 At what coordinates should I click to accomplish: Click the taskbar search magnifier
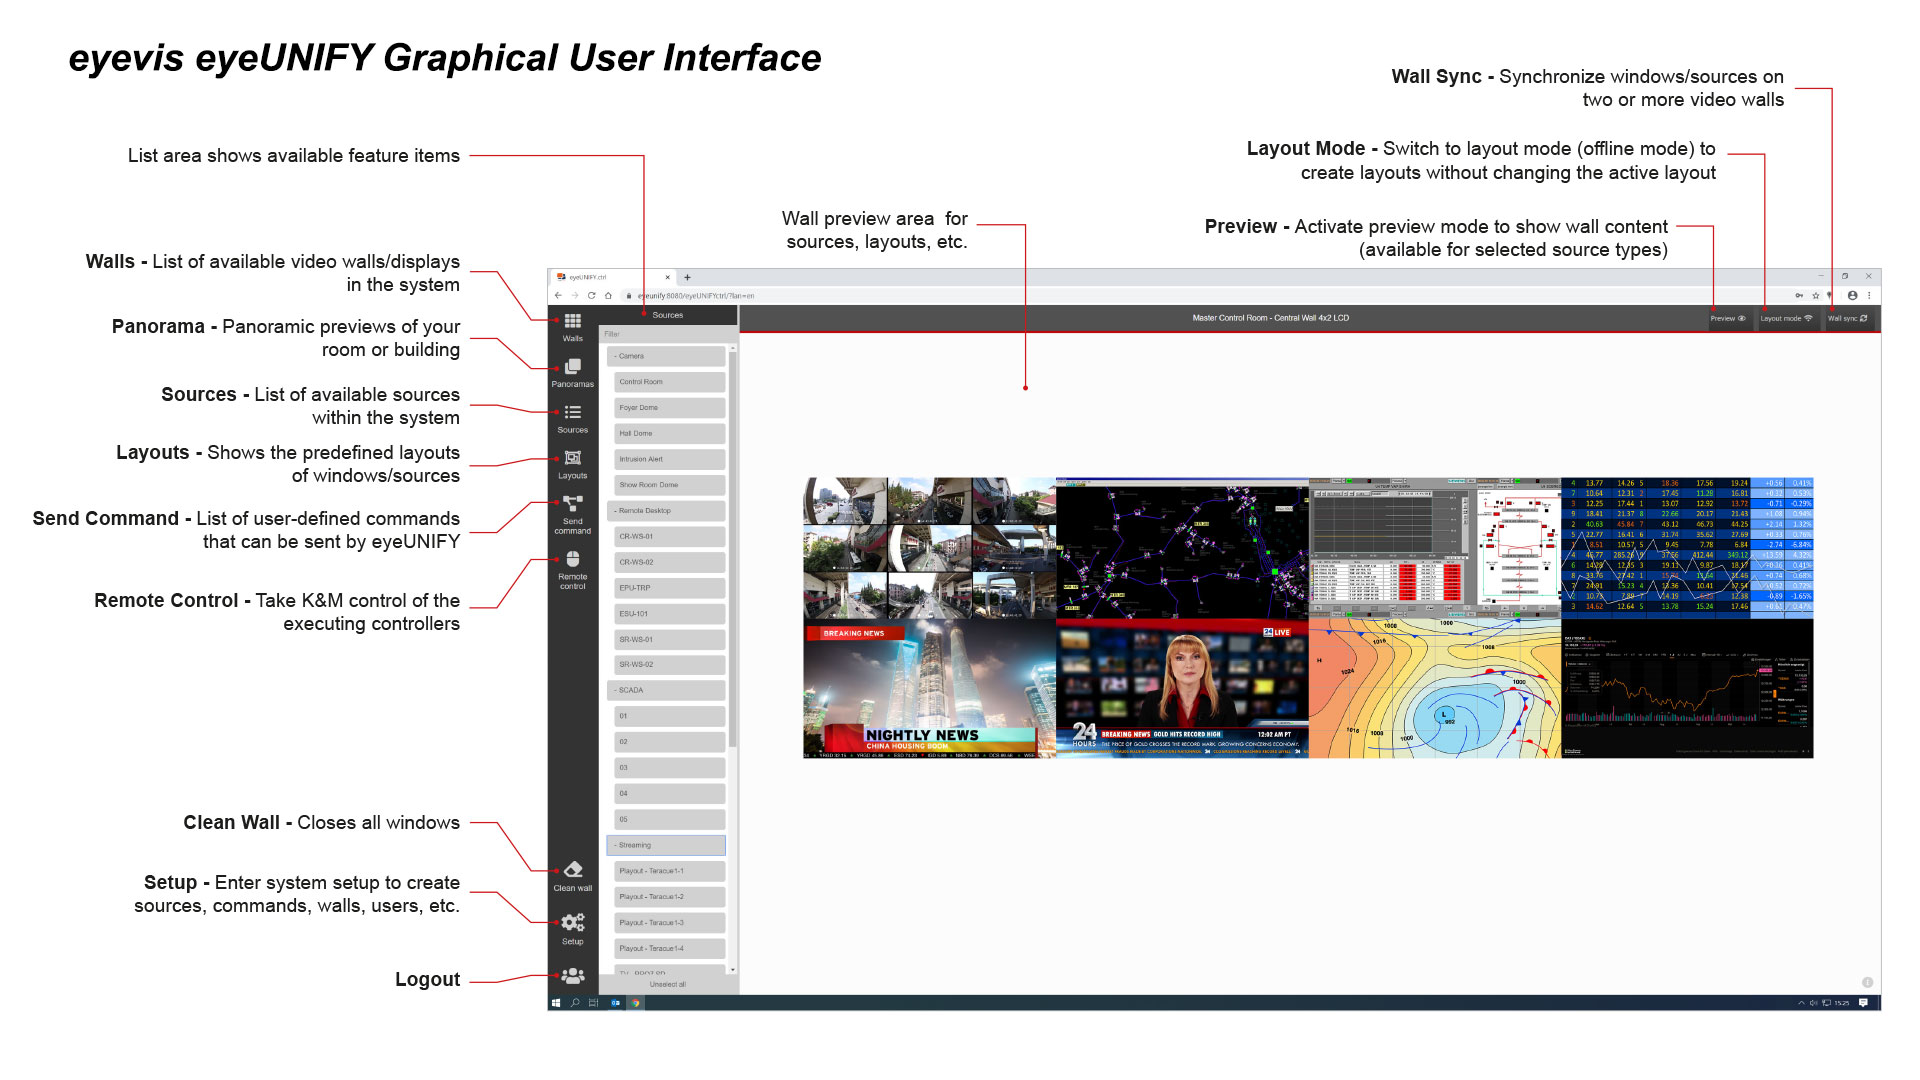pyautogui.click(x=575, y=1003)
